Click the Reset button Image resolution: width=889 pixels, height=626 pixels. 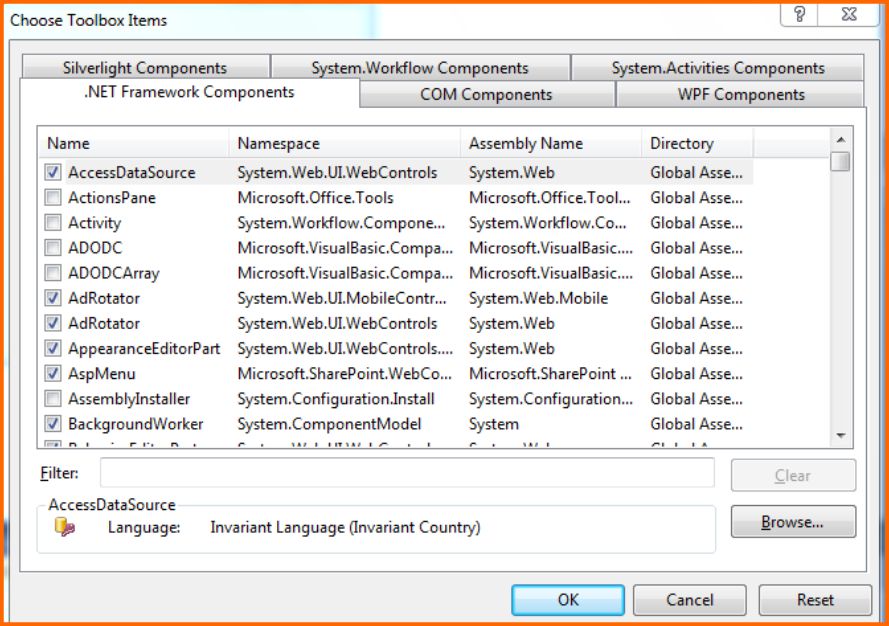point(815,600)
